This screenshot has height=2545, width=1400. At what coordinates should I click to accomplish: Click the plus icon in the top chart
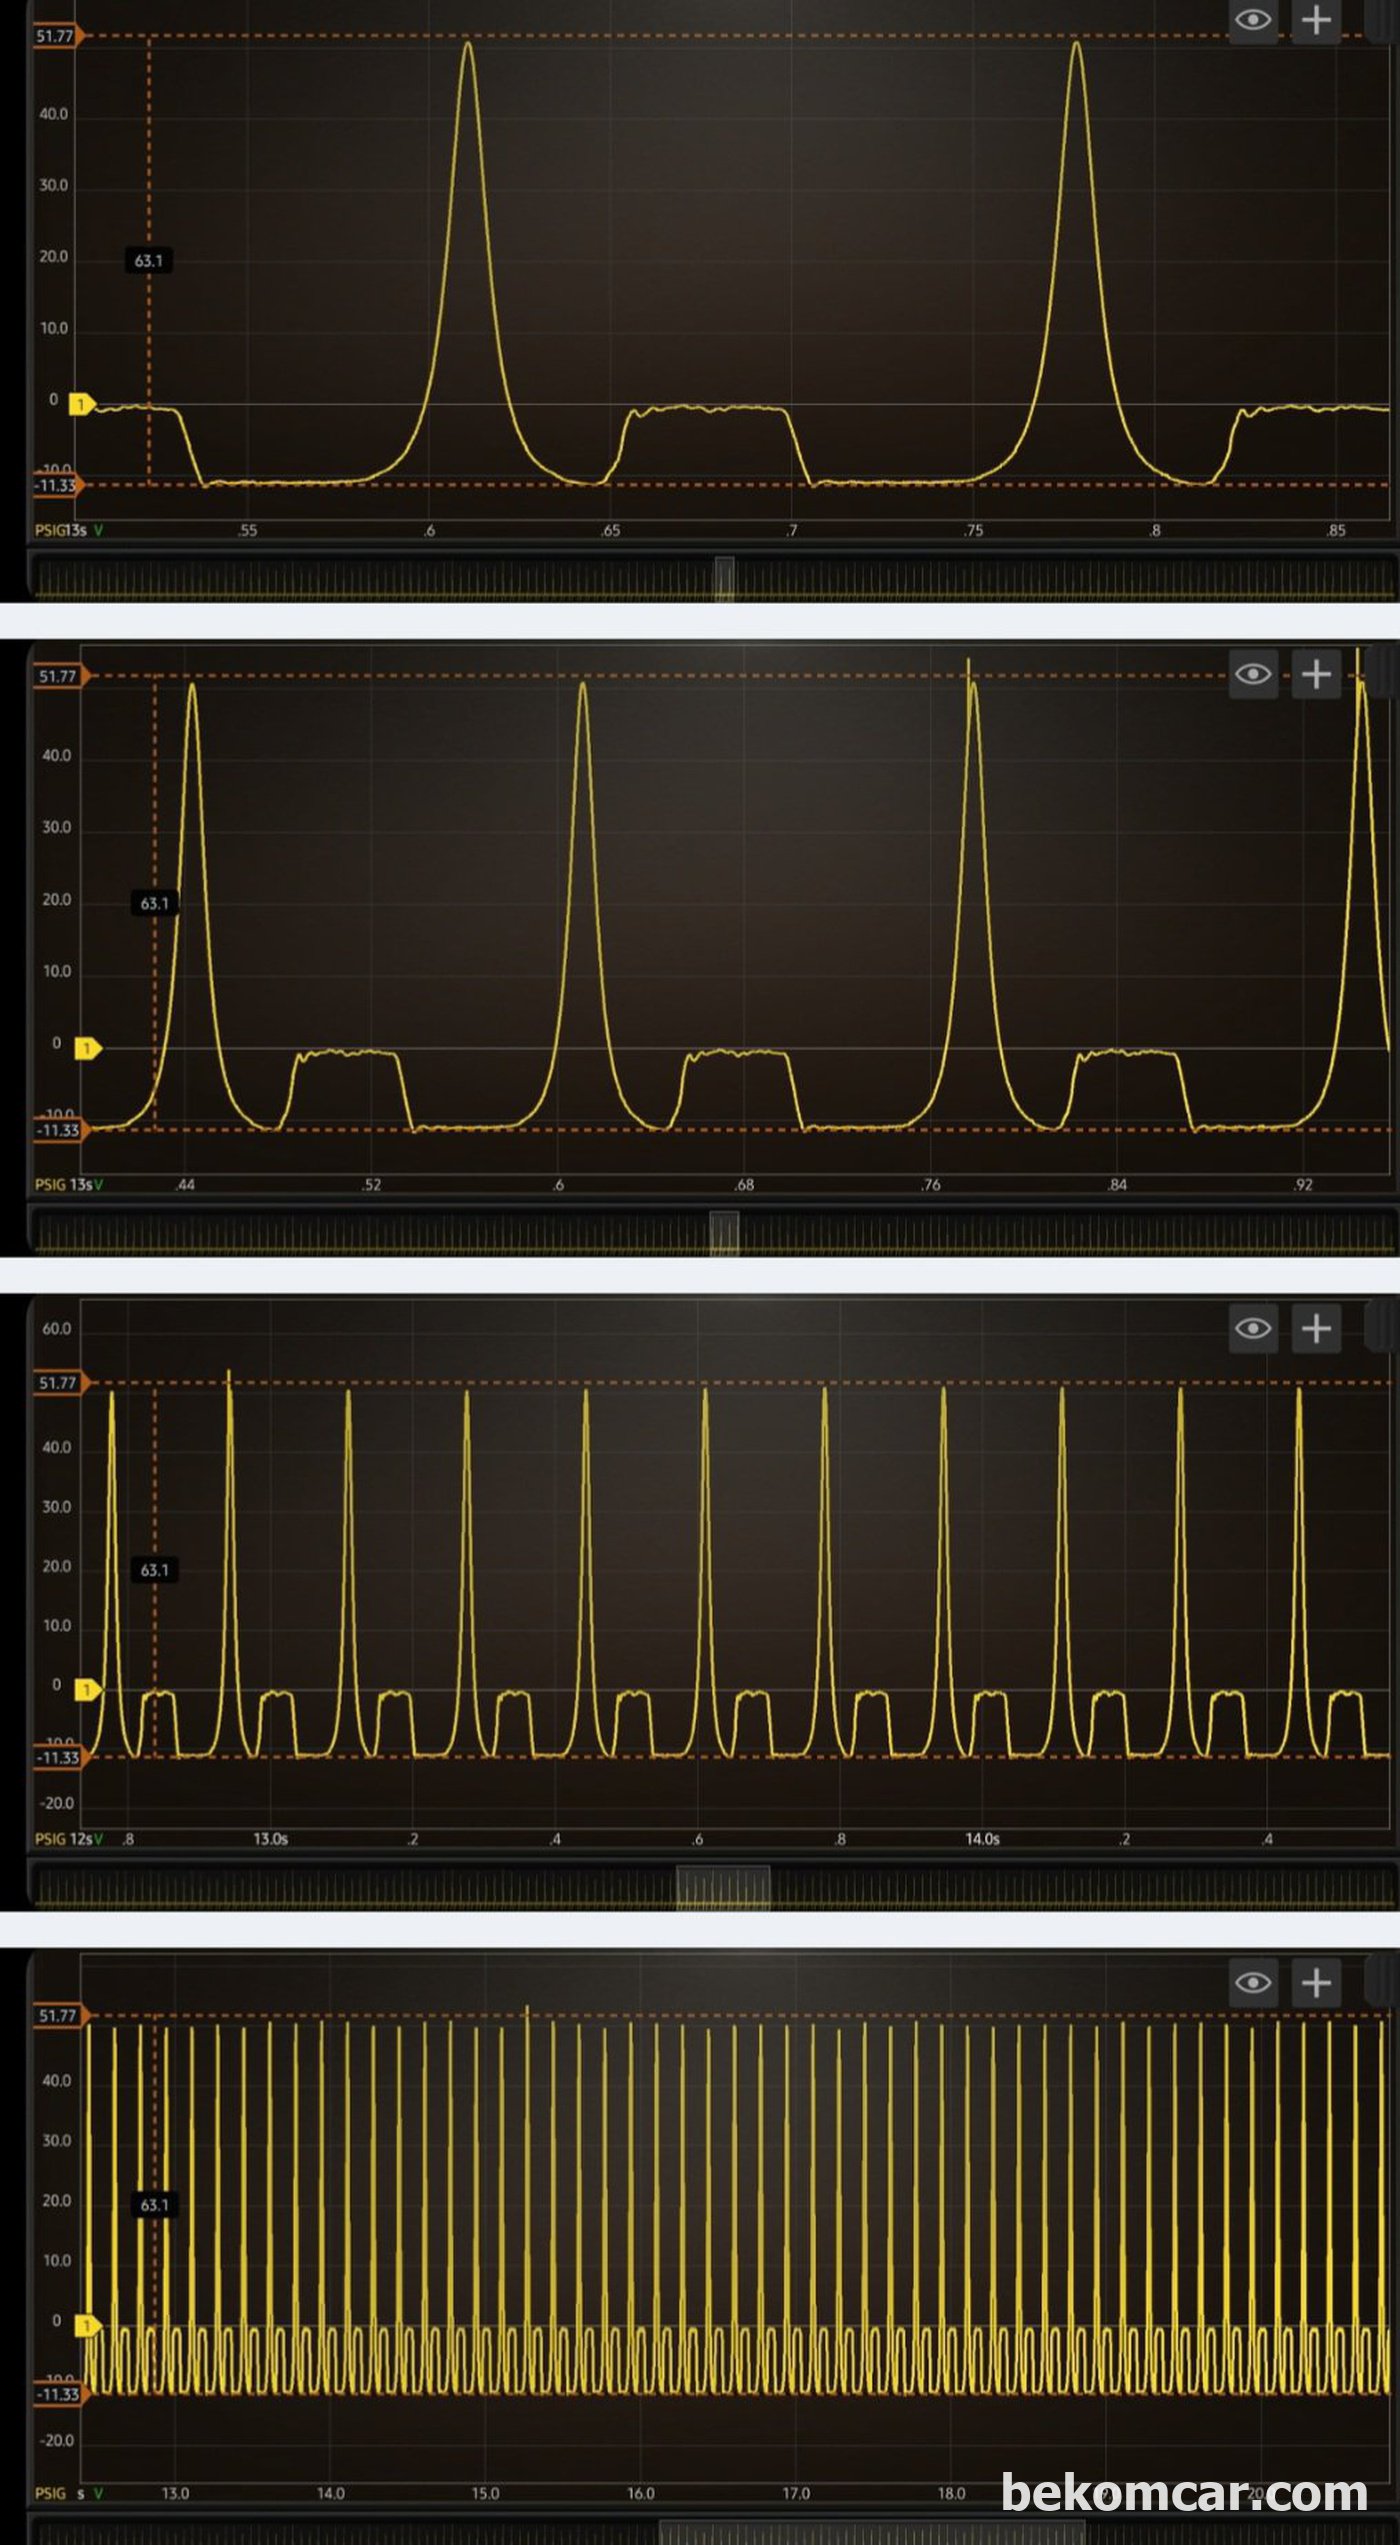click(1317, 20)
